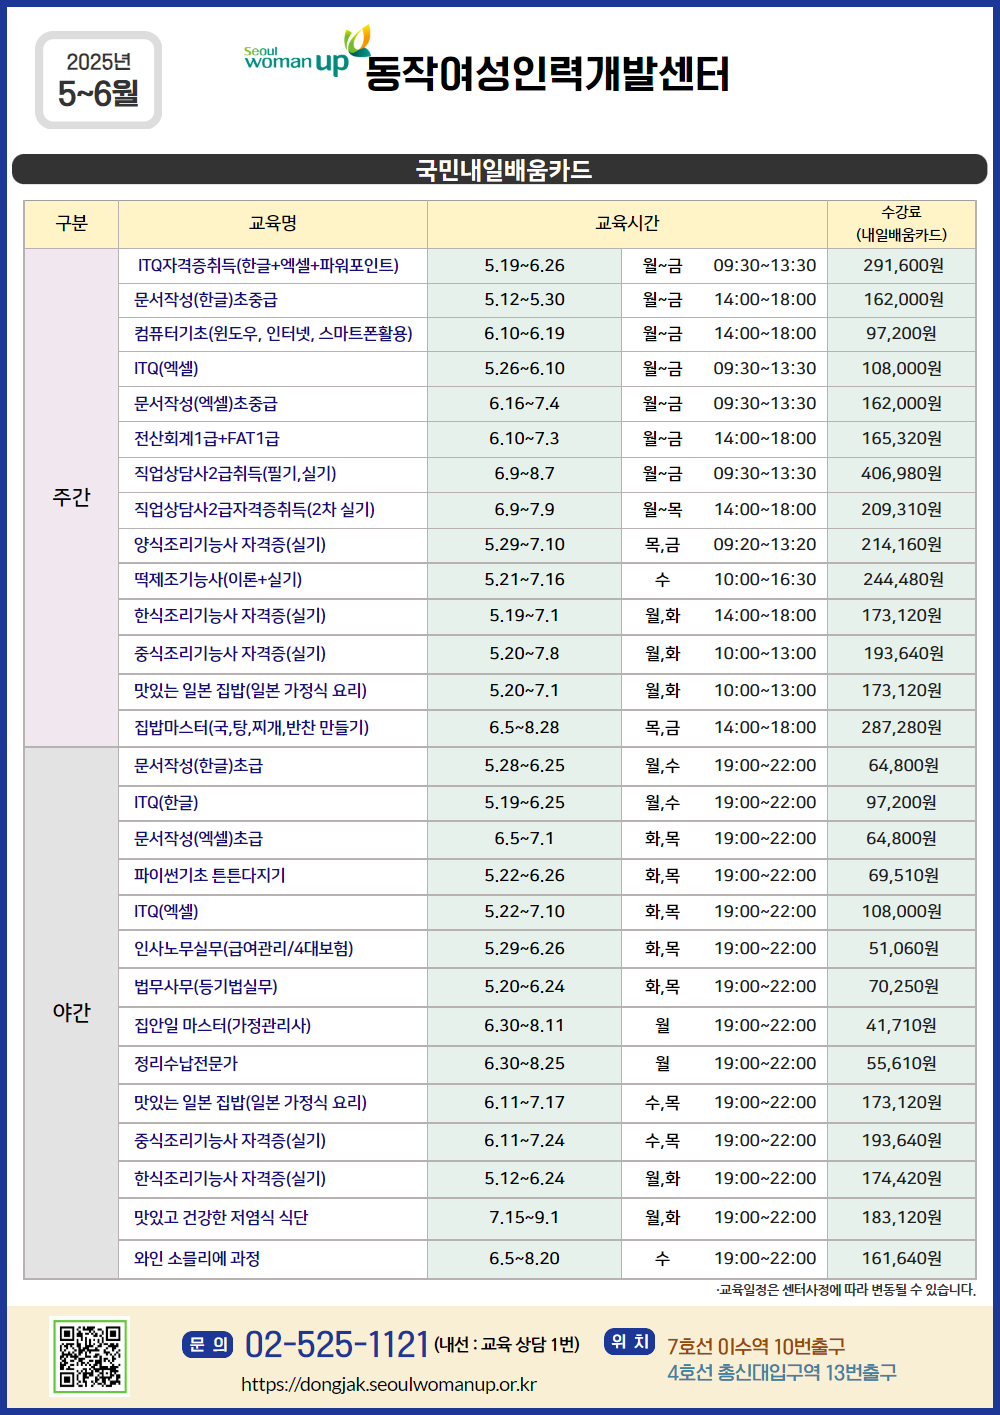
Task: Click the 406,980원 fee cell
Action: (x=901, y=474)
